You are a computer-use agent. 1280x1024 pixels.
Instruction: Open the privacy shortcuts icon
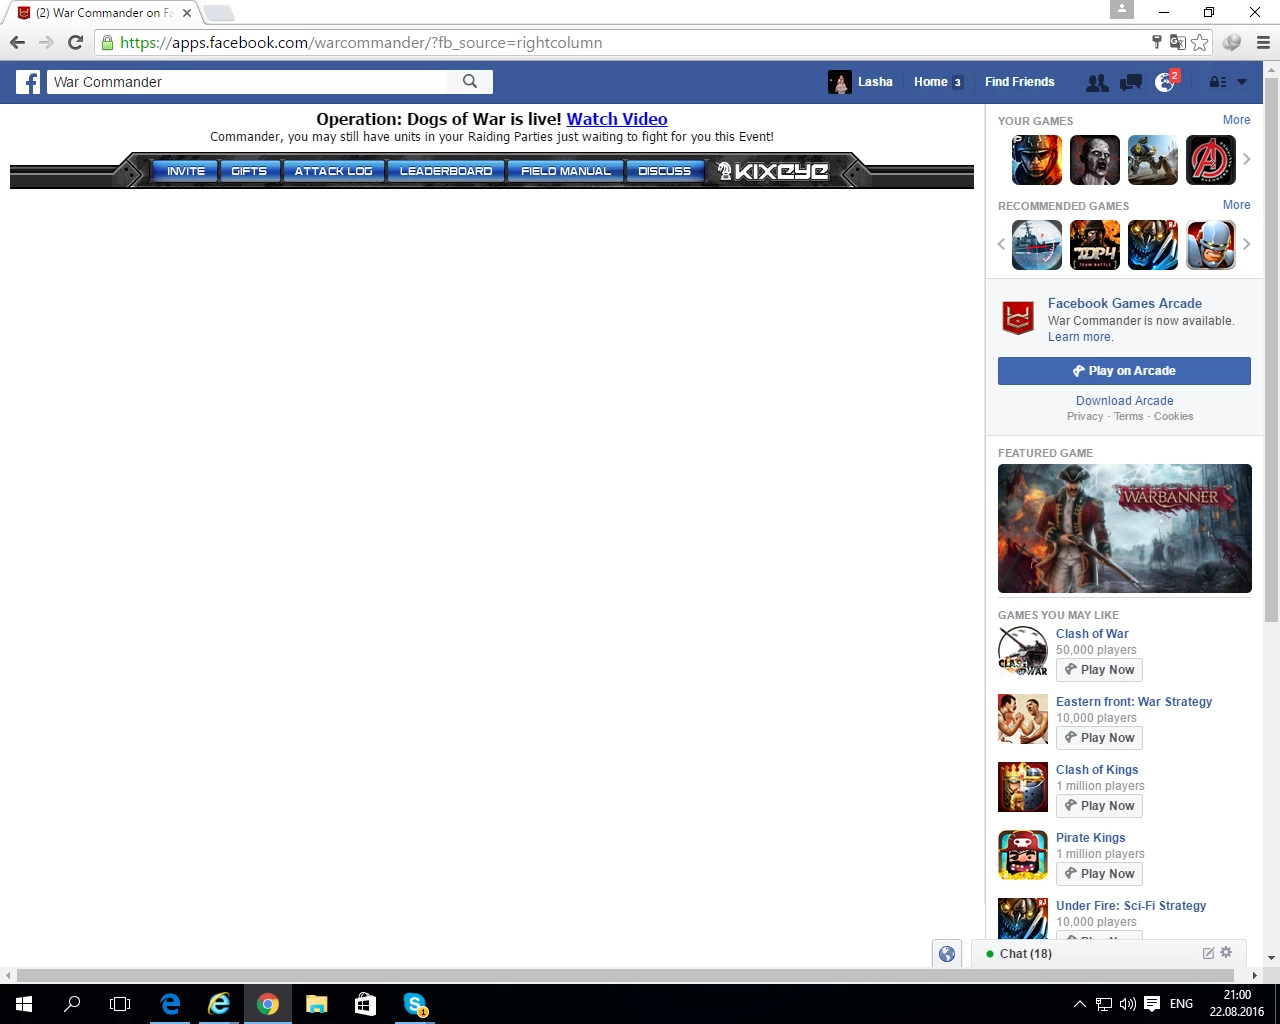coord(1217,82)
